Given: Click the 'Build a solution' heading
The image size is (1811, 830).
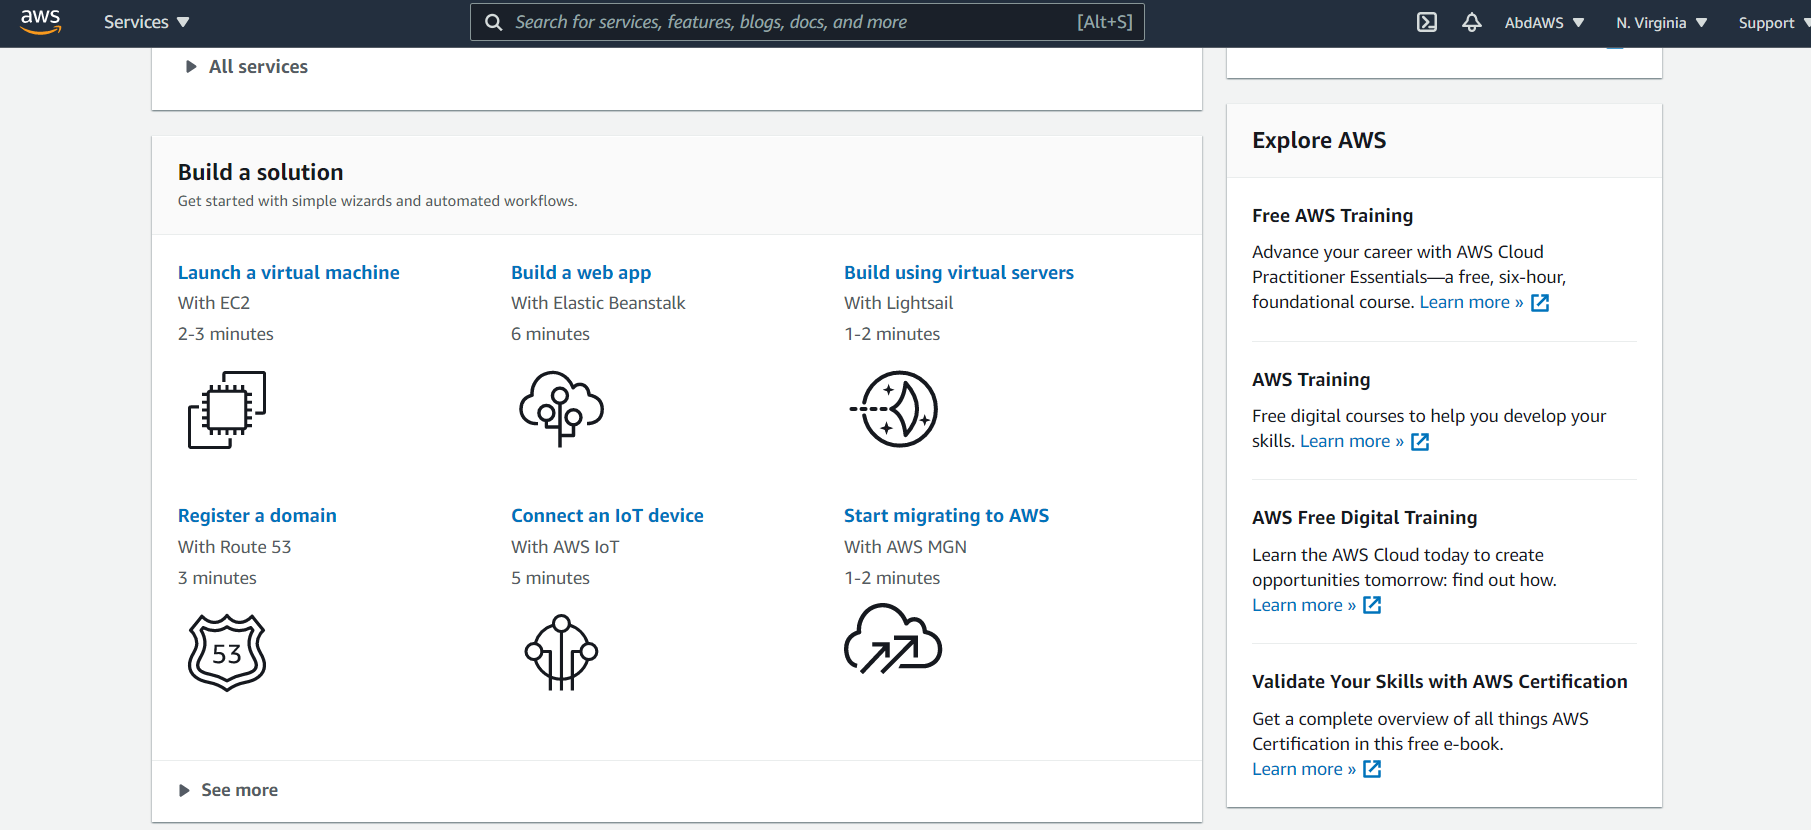Looking at the screenshot, I should pyautogui.click(x=260, y=172).
